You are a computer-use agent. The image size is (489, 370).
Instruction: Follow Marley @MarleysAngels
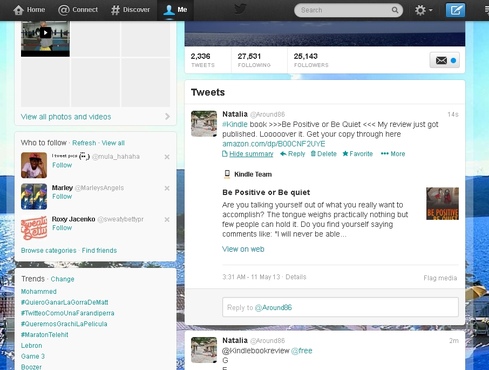(x=62, y=196)
